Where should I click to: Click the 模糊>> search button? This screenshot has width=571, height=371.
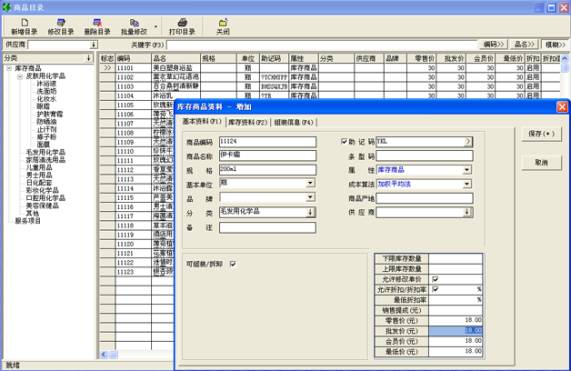(555, 44)
